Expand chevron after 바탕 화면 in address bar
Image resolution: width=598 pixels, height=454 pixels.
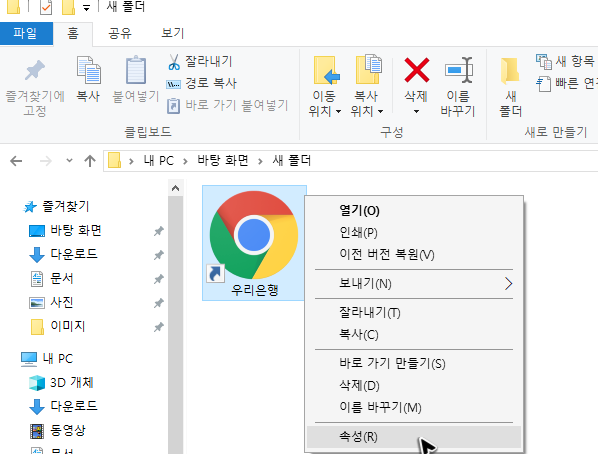[260, 161]
